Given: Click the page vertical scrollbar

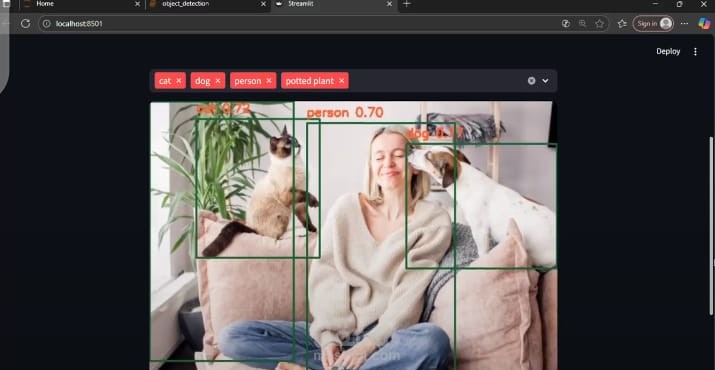Looking at the screenshot, I should click(x=711, y=225).
